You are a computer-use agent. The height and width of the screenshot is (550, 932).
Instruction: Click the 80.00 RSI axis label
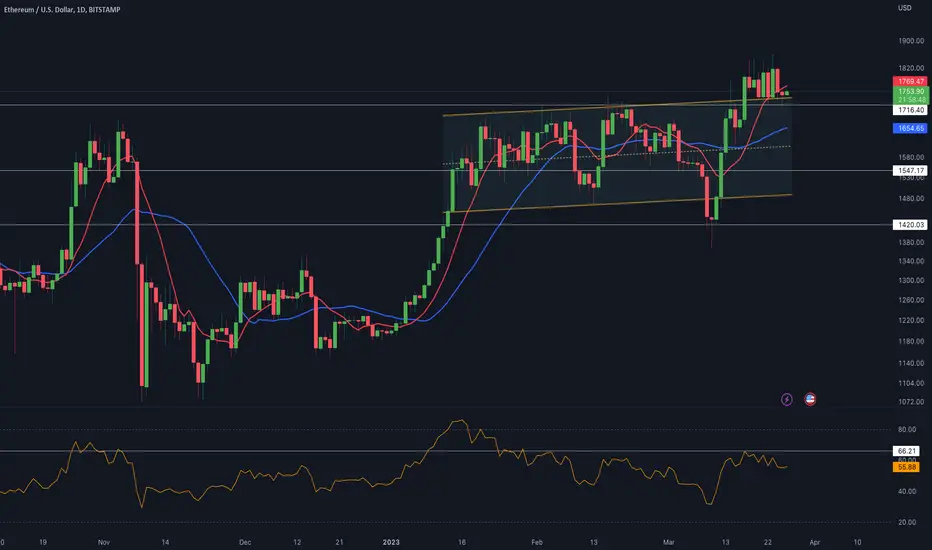coord(907,429)
